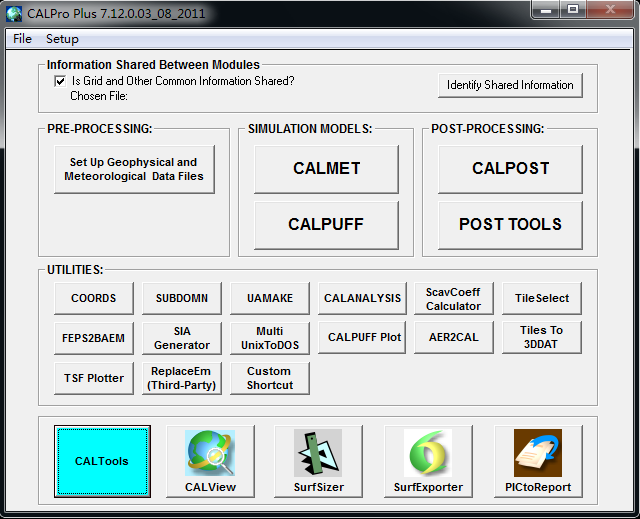The height and width of the screenshot is (519, 640).
Task: Launch the CALPUFF simulation model
Action: pos(326,225)
